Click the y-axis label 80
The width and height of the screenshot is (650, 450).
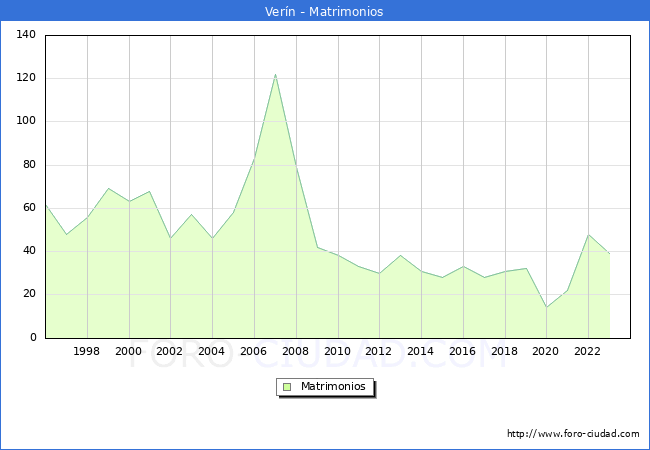pos(29,165)
